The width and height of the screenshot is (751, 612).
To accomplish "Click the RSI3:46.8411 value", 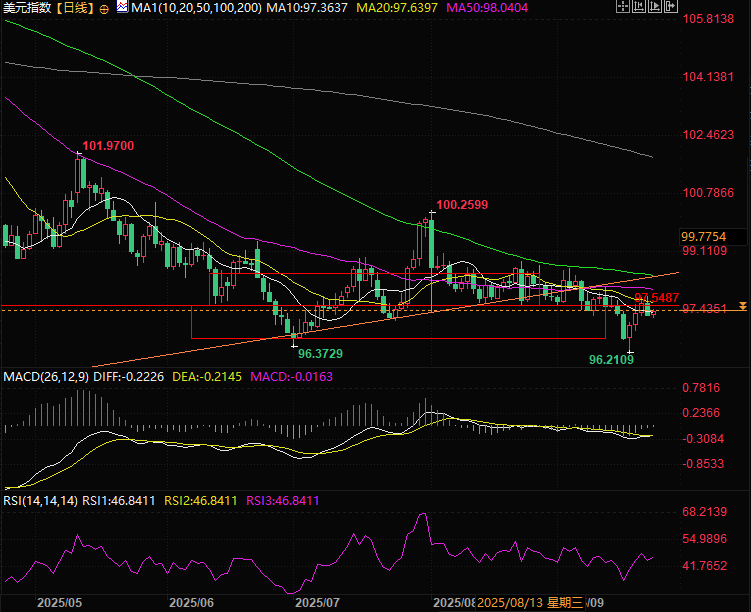I will tap(283, 501).
